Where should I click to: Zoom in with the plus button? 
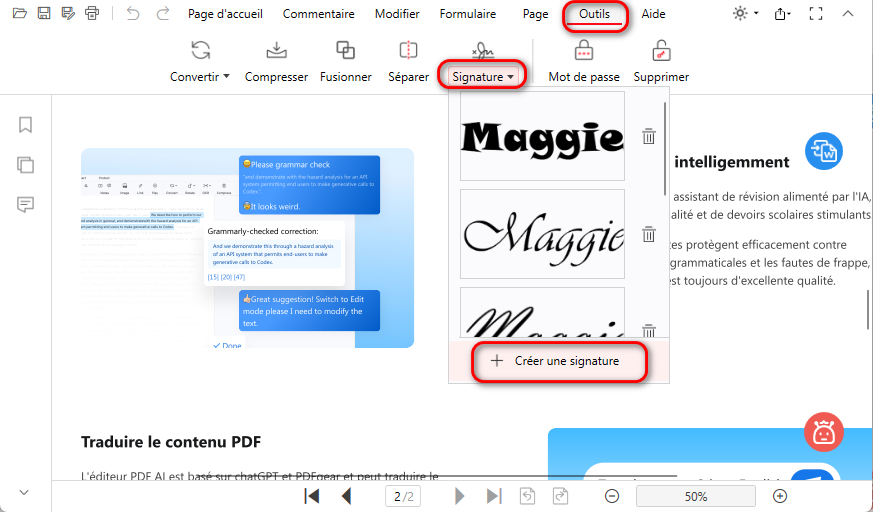tap(780, 496)
